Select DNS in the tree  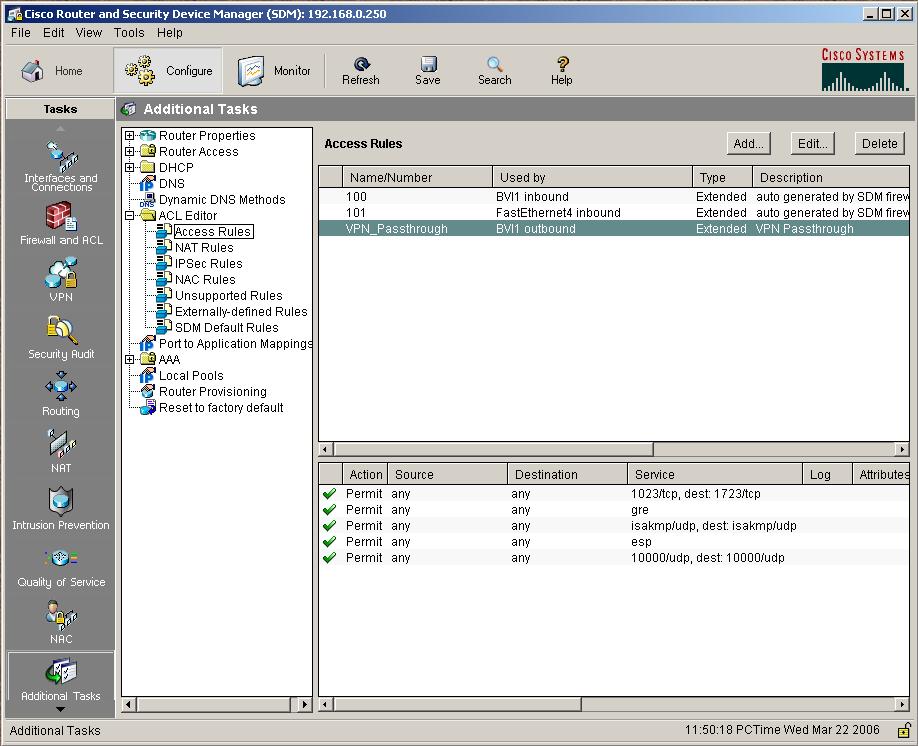(172, 184)
